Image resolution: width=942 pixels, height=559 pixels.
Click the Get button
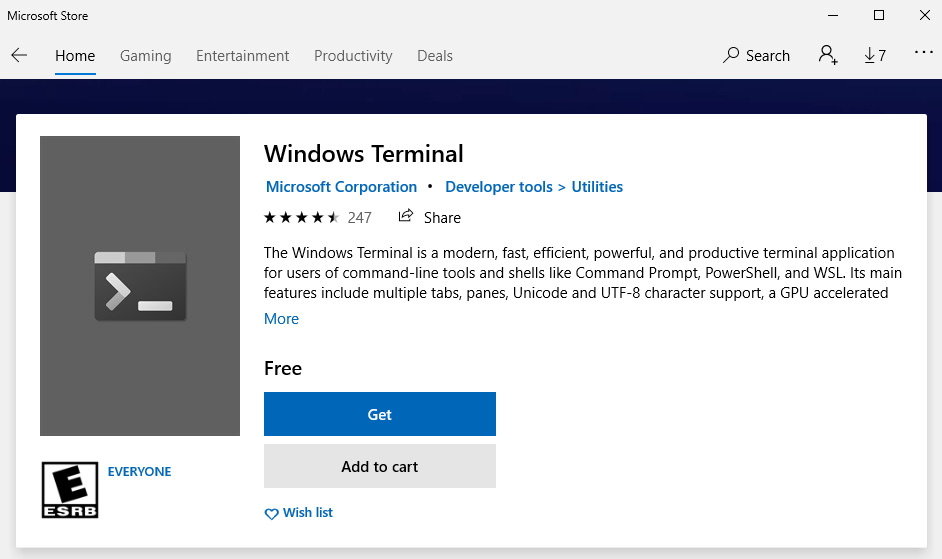380,414
